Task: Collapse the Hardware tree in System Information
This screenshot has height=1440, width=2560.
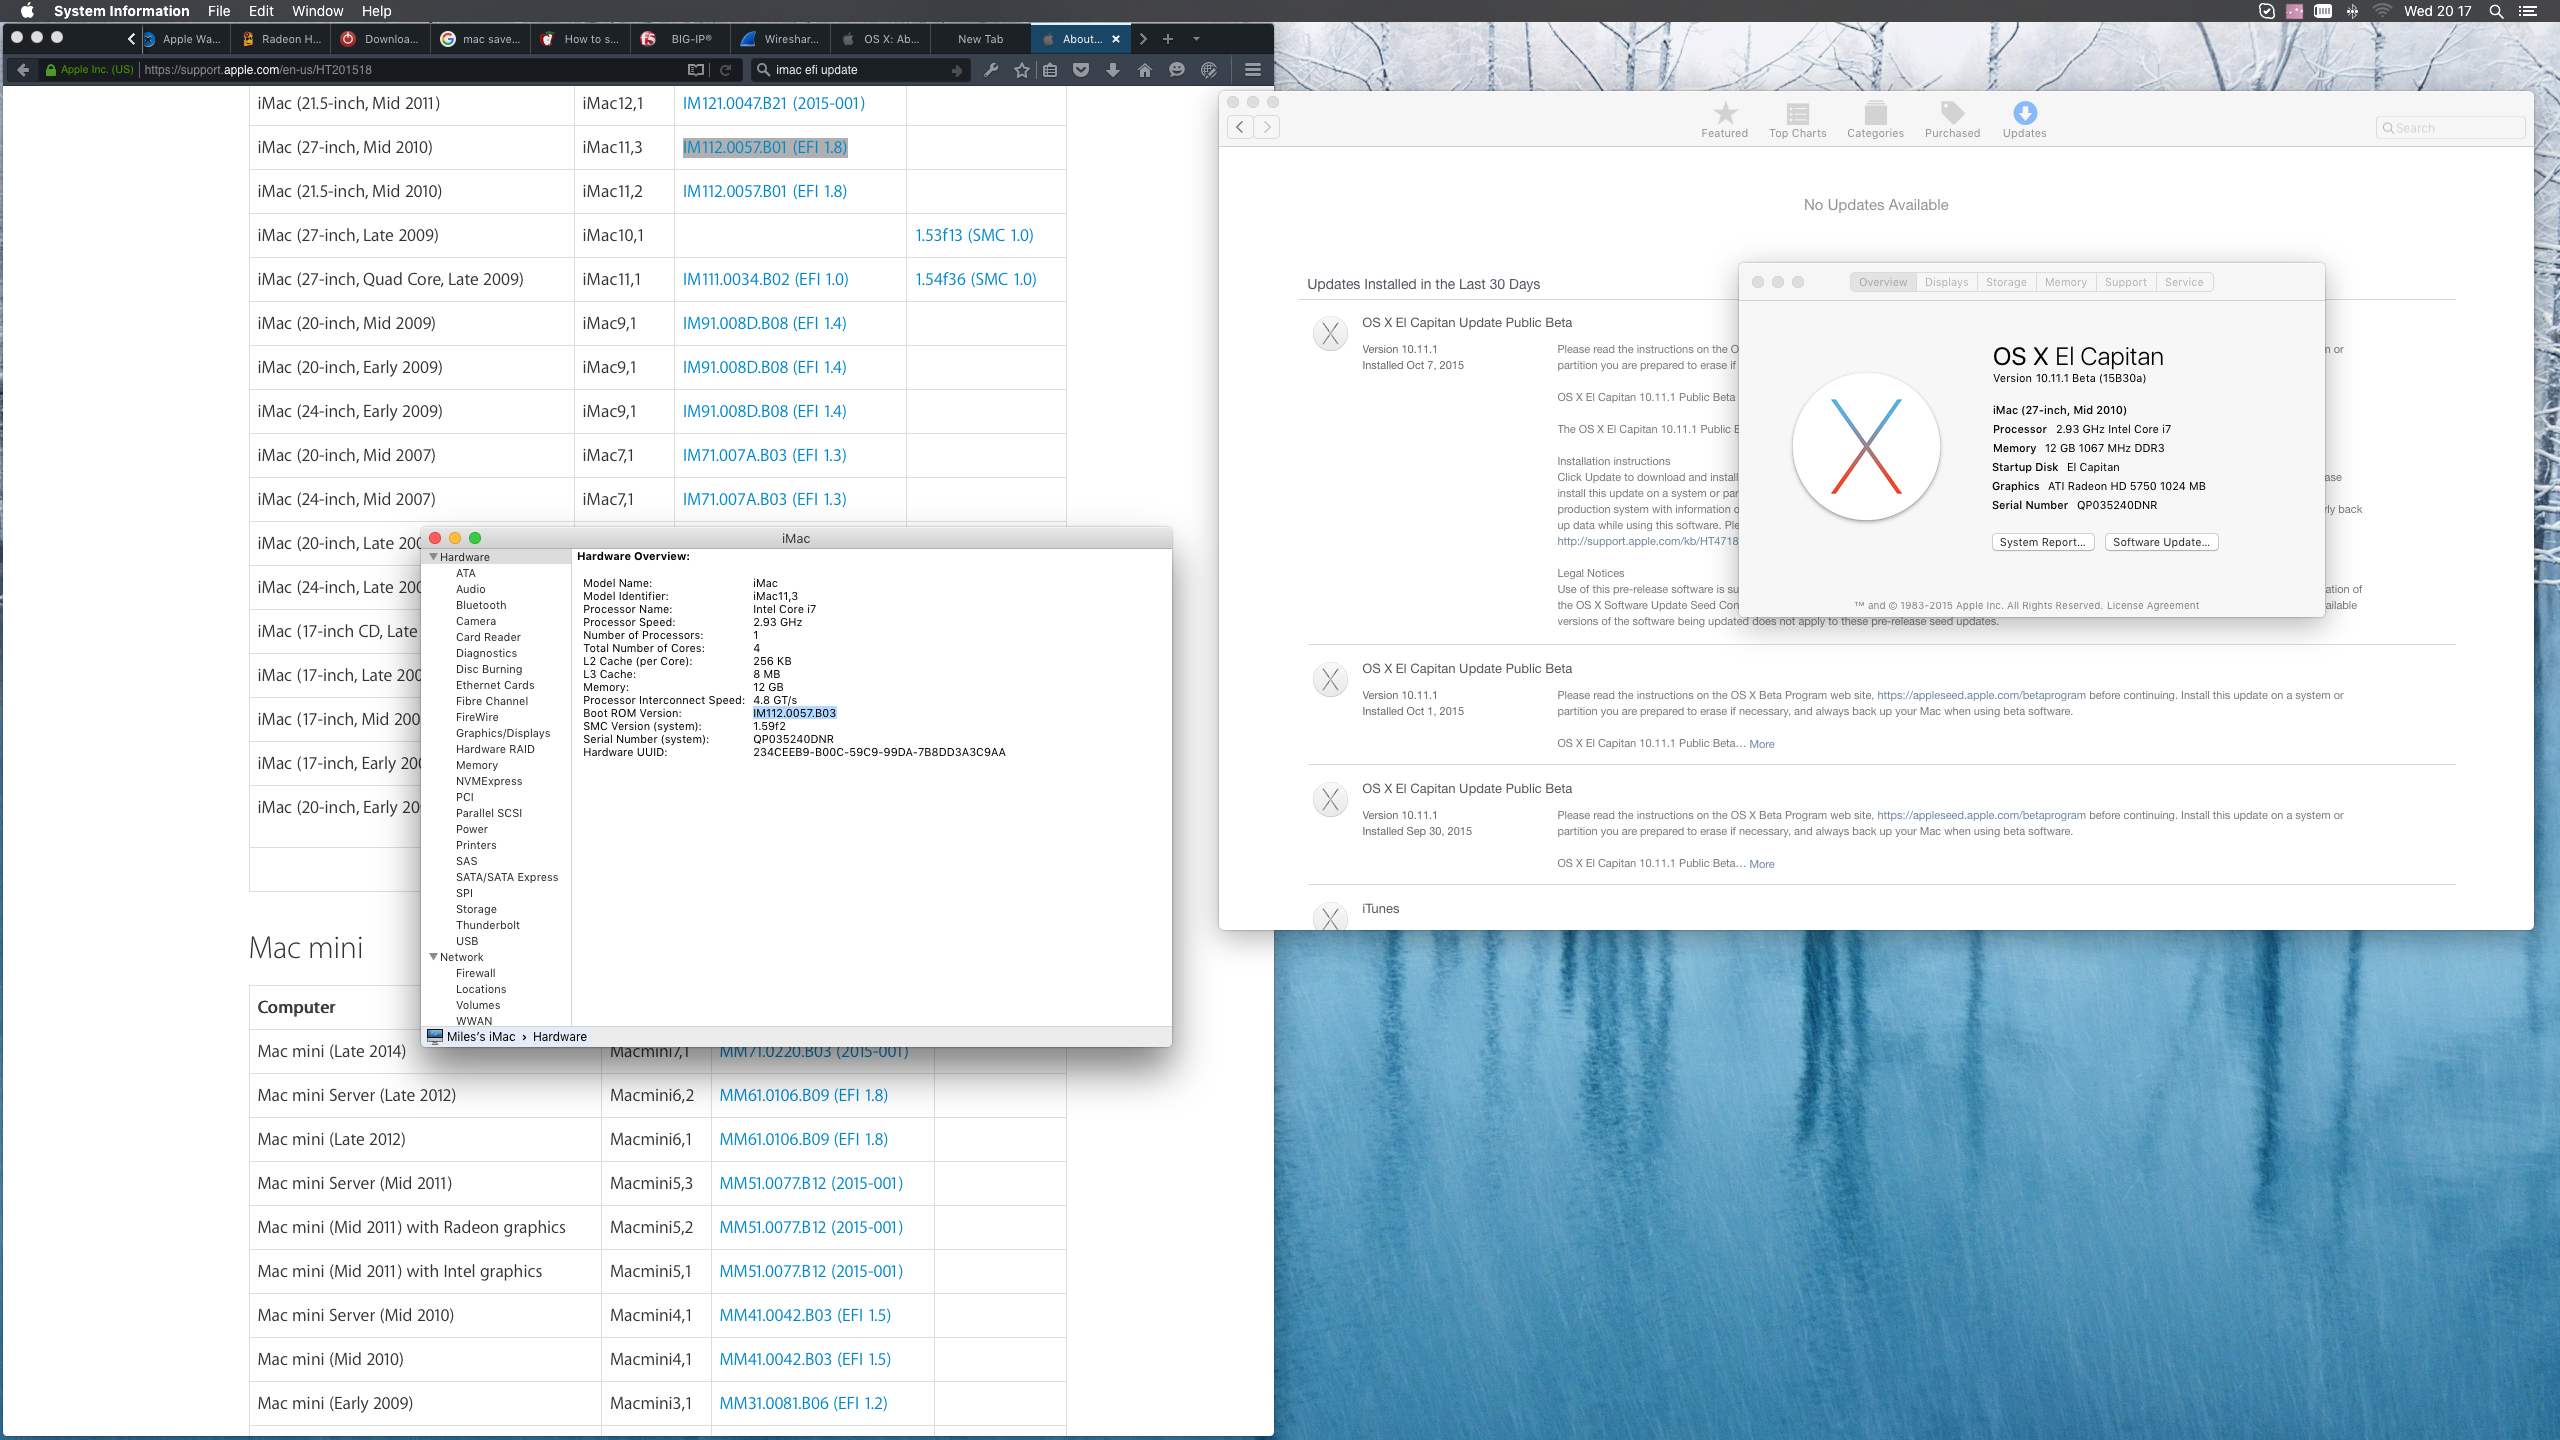Action: (x=434, y=557)
